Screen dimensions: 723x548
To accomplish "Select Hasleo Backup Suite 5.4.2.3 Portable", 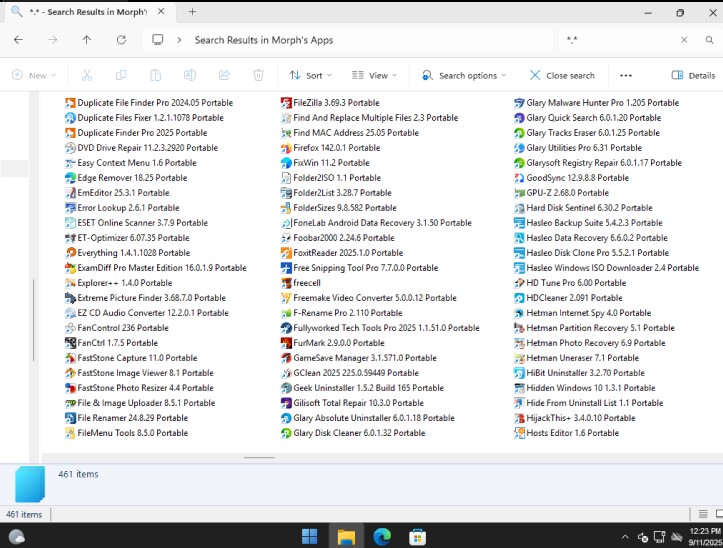I will [x=588, y=223].
